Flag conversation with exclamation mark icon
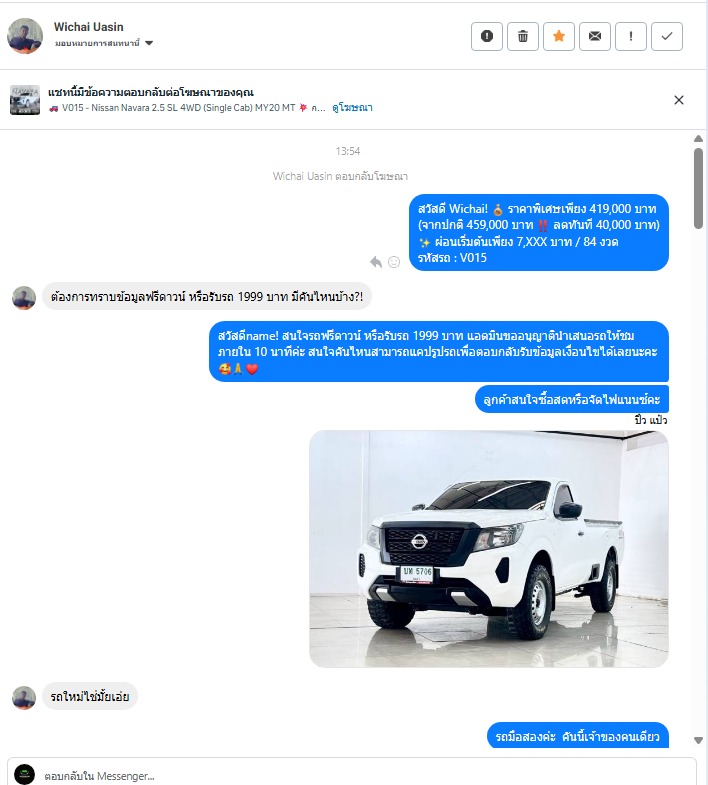708x785 pixels. (631, 37)
